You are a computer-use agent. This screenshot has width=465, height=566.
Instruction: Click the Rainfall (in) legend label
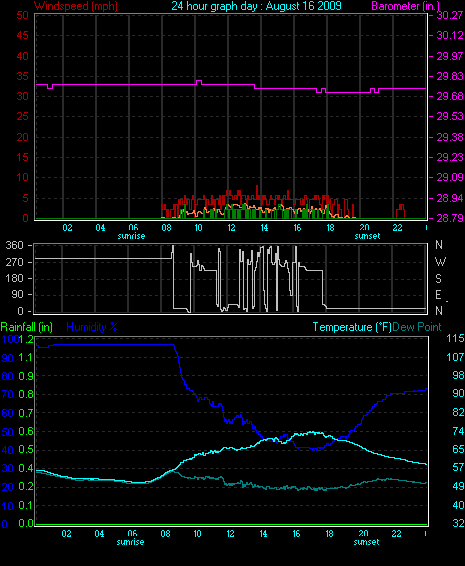[27, 327]
